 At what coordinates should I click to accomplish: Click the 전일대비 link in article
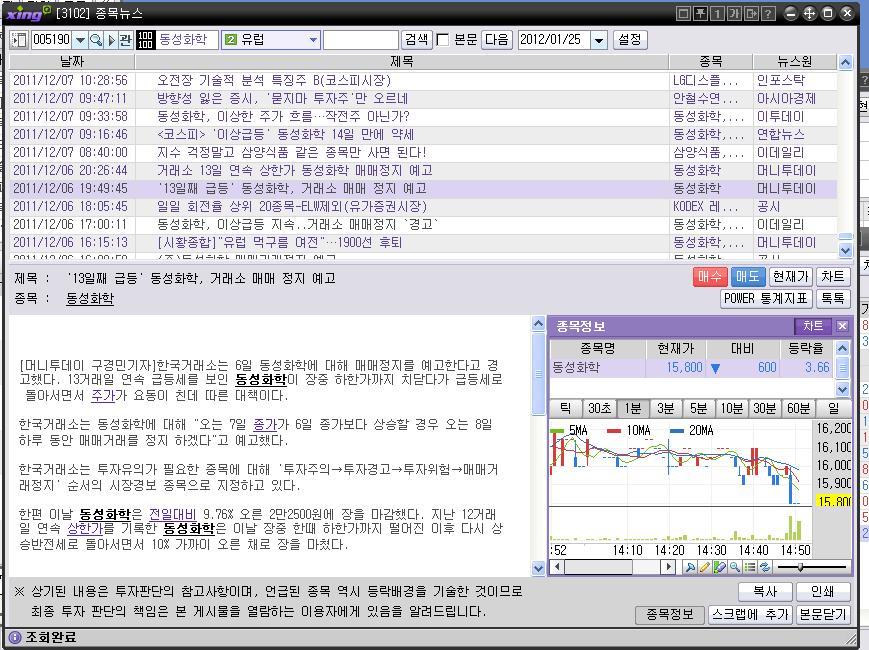[x=172, y=514]
